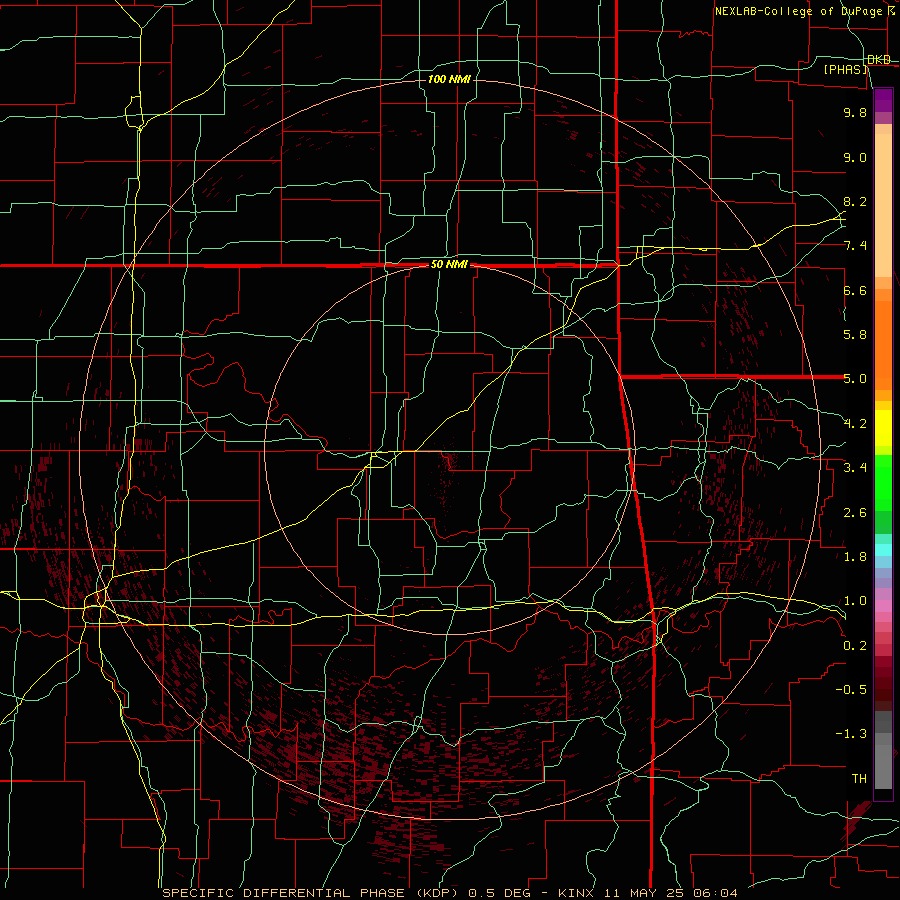Click the 2.6 value on the color scale
The height and width of the screenshot is (900, 900).
(x=855, y=513)
